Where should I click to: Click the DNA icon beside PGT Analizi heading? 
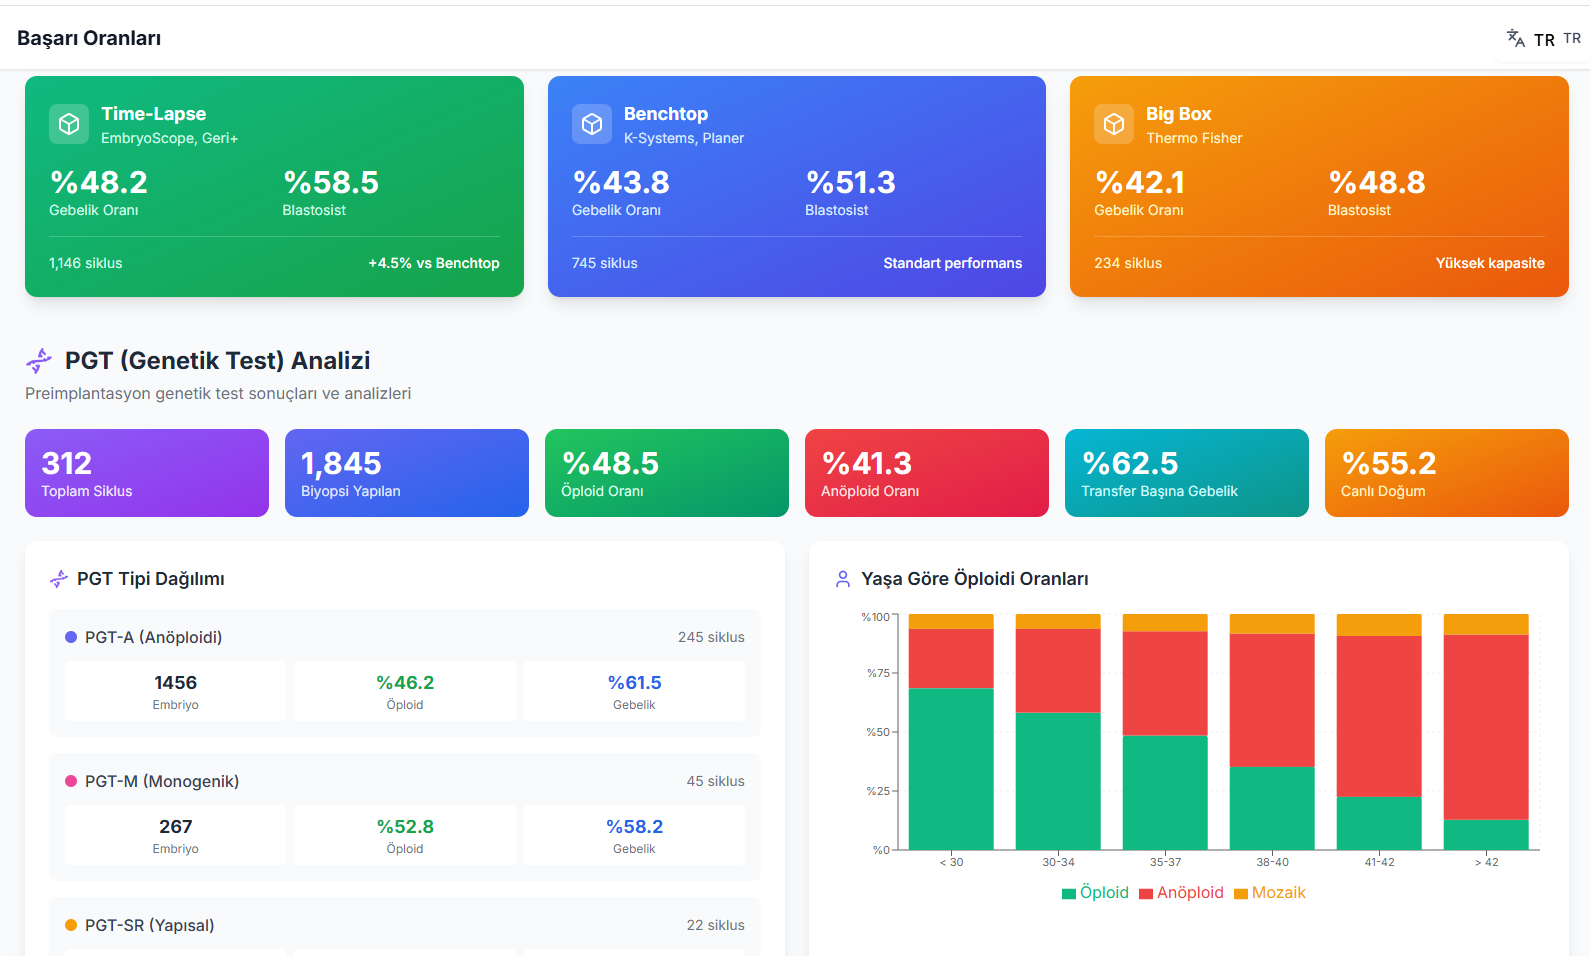39,360
